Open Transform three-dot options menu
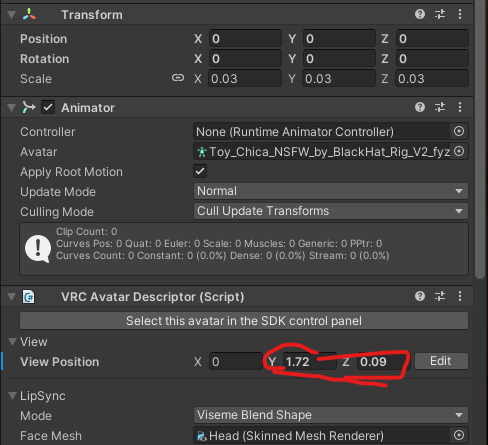488x445 pixels. [x=460, y=14]
